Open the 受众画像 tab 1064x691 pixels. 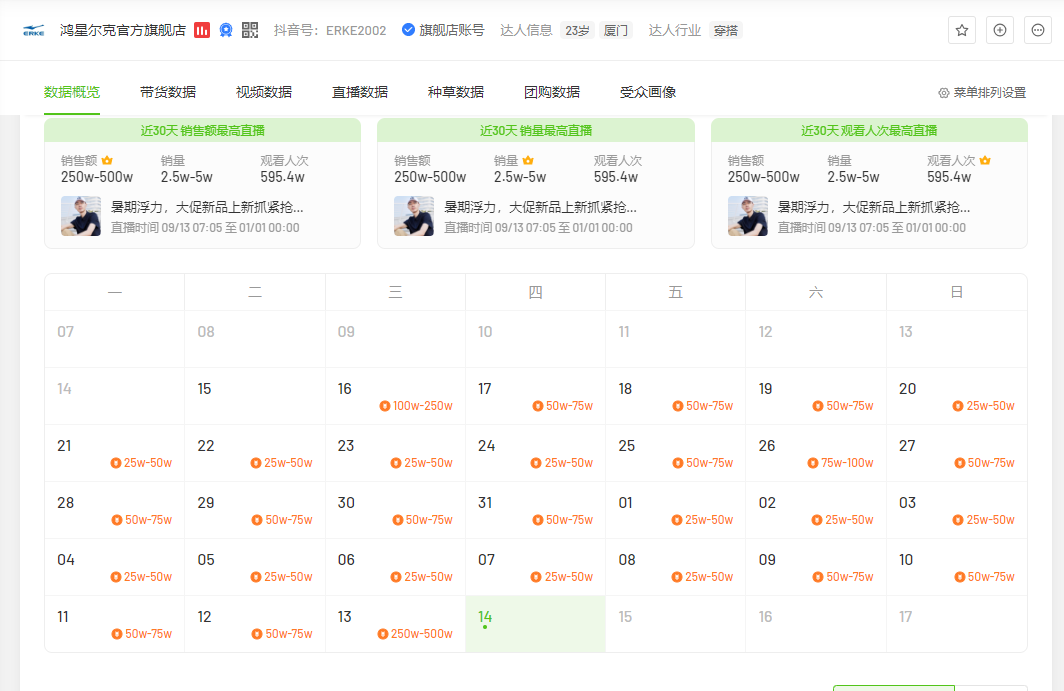(647, 92)
